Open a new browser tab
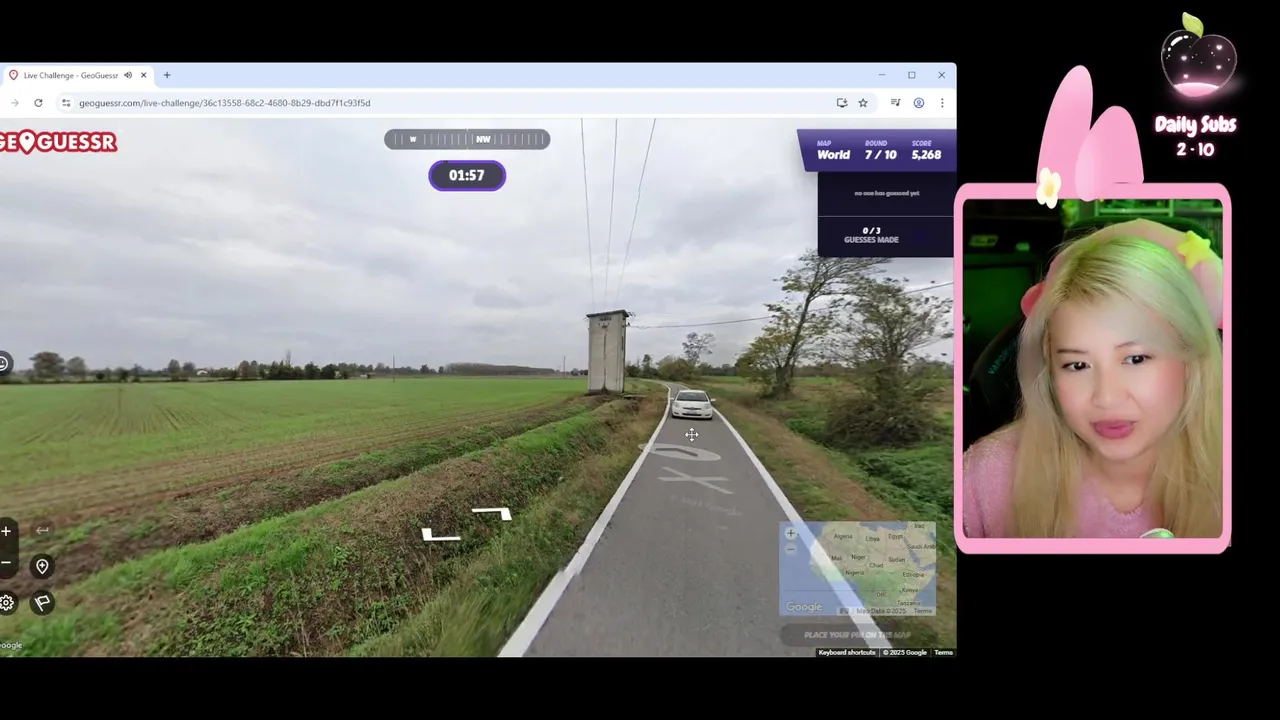 click(167, 75)
